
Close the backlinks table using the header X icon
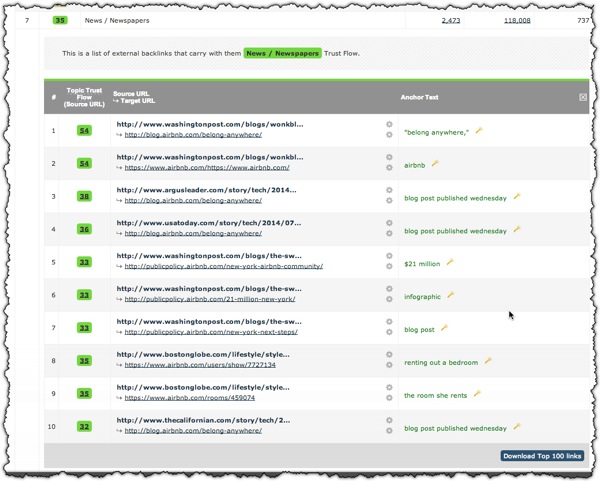pyautogui.click(x=582, y=98)
